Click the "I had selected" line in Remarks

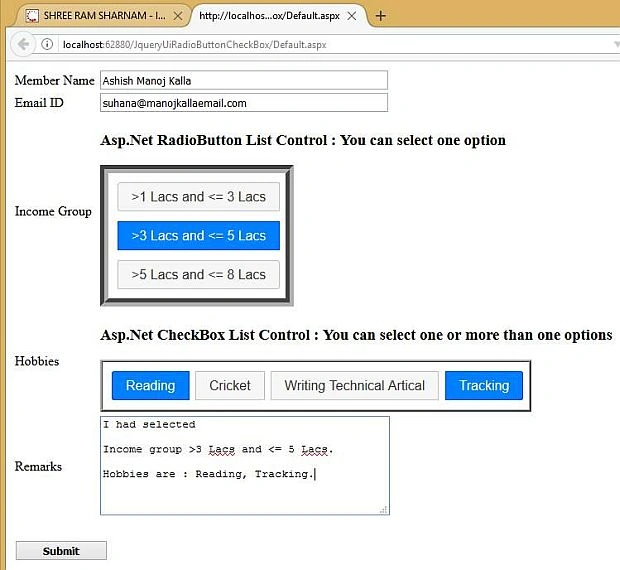tap(149, 425)
